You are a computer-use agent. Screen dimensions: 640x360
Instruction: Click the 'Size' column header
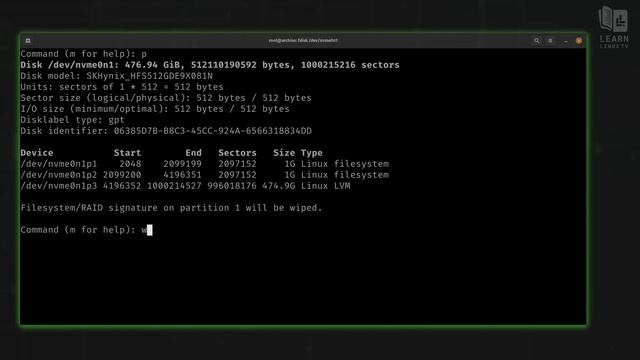[284, 153]
